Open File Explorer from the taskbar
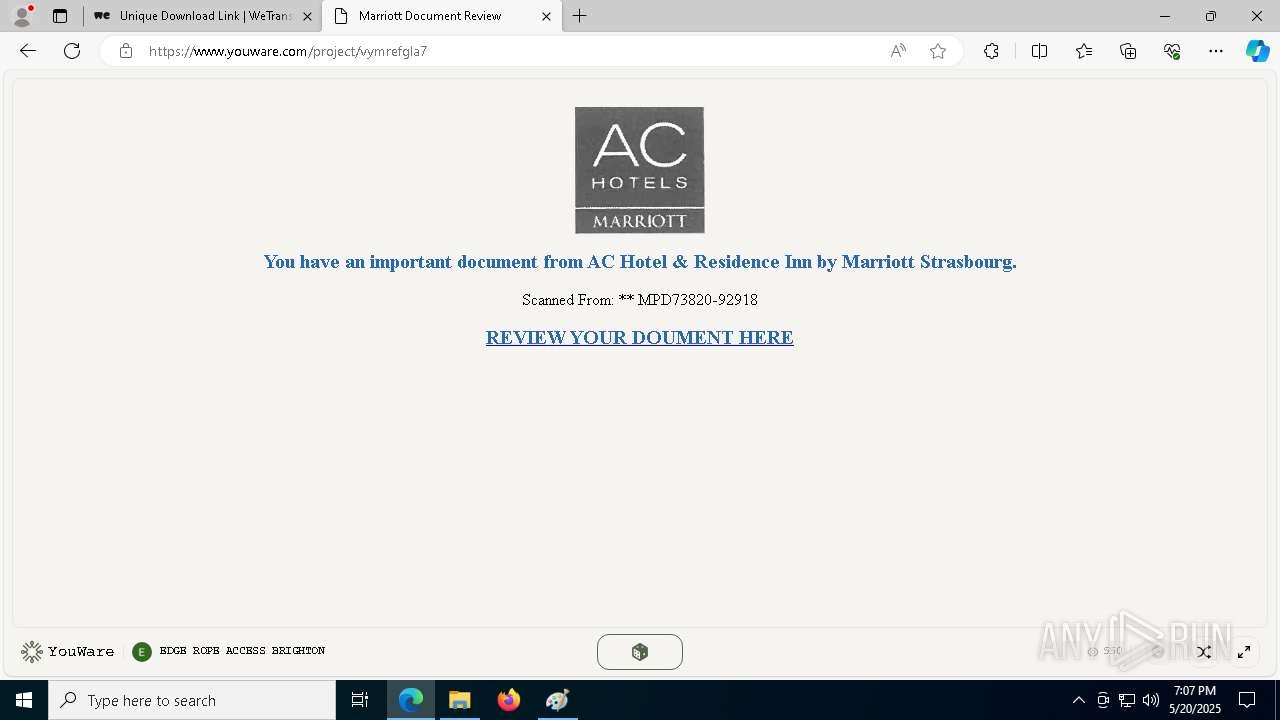 460,700
